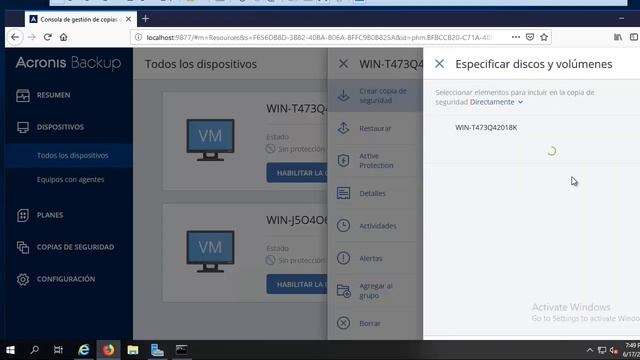This screenshot has width=640, height=360.
Task: Close the Especificar discos y volúmenes panel
Action: (440, 64)
